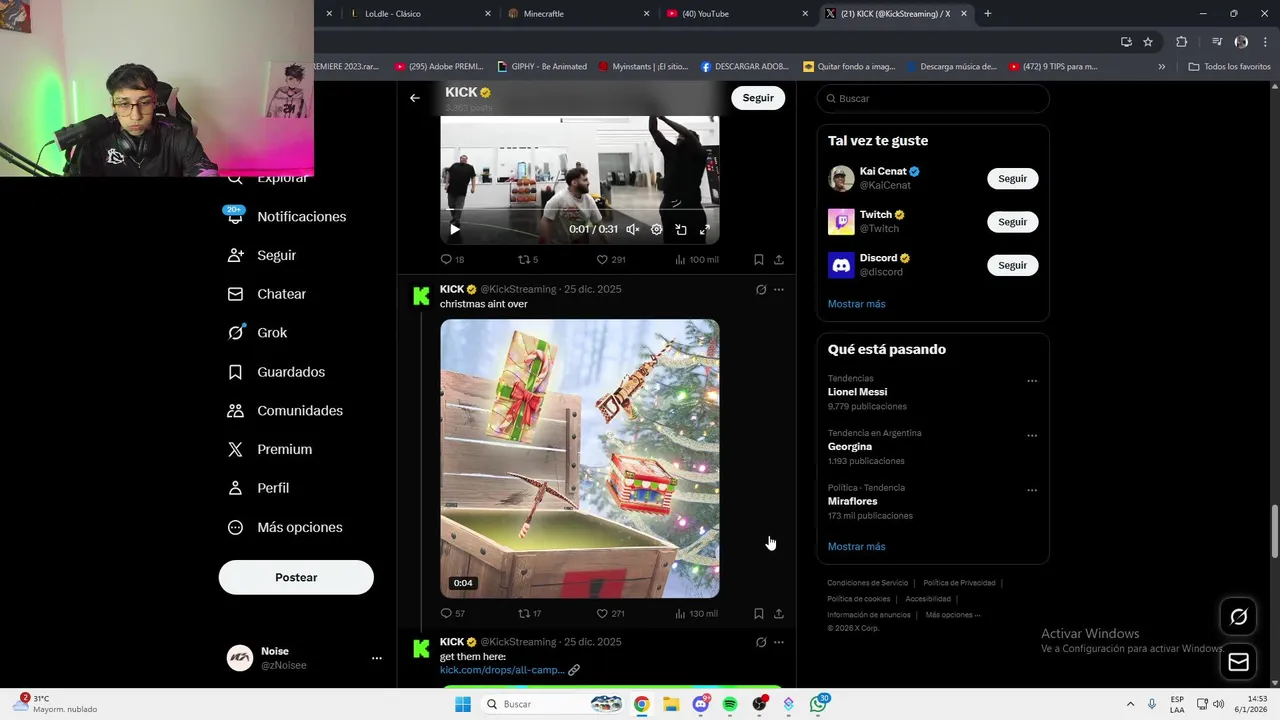
Task: Like the post with 291 likes
Action: click(610, 259)
